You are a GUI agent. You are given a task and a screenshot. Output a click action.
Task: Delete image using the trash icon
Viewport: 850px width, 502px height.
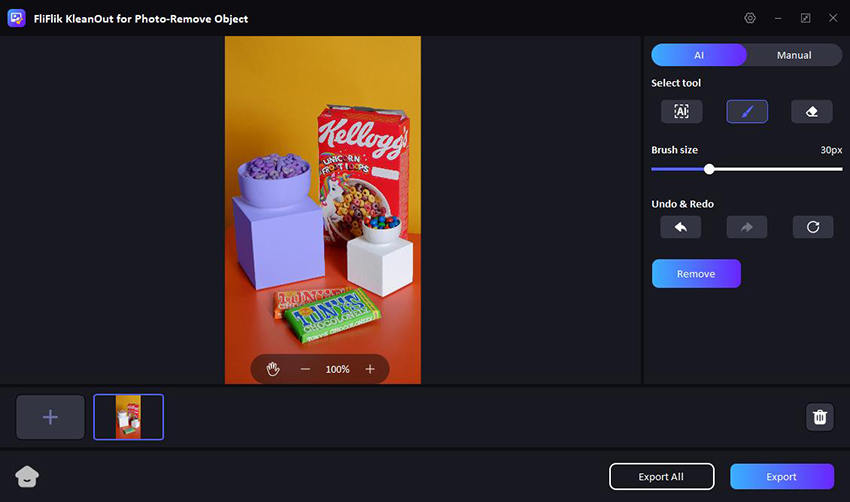click(820, 417)
